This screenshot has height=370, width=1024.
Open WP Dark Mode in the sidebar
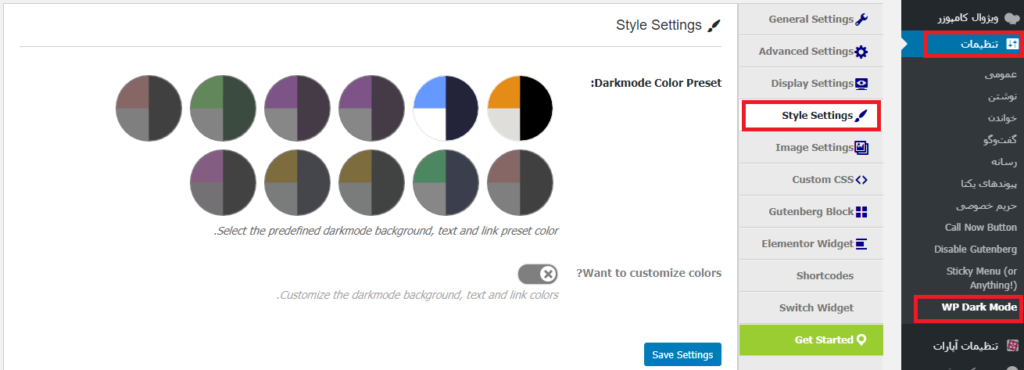pos(968,307)
